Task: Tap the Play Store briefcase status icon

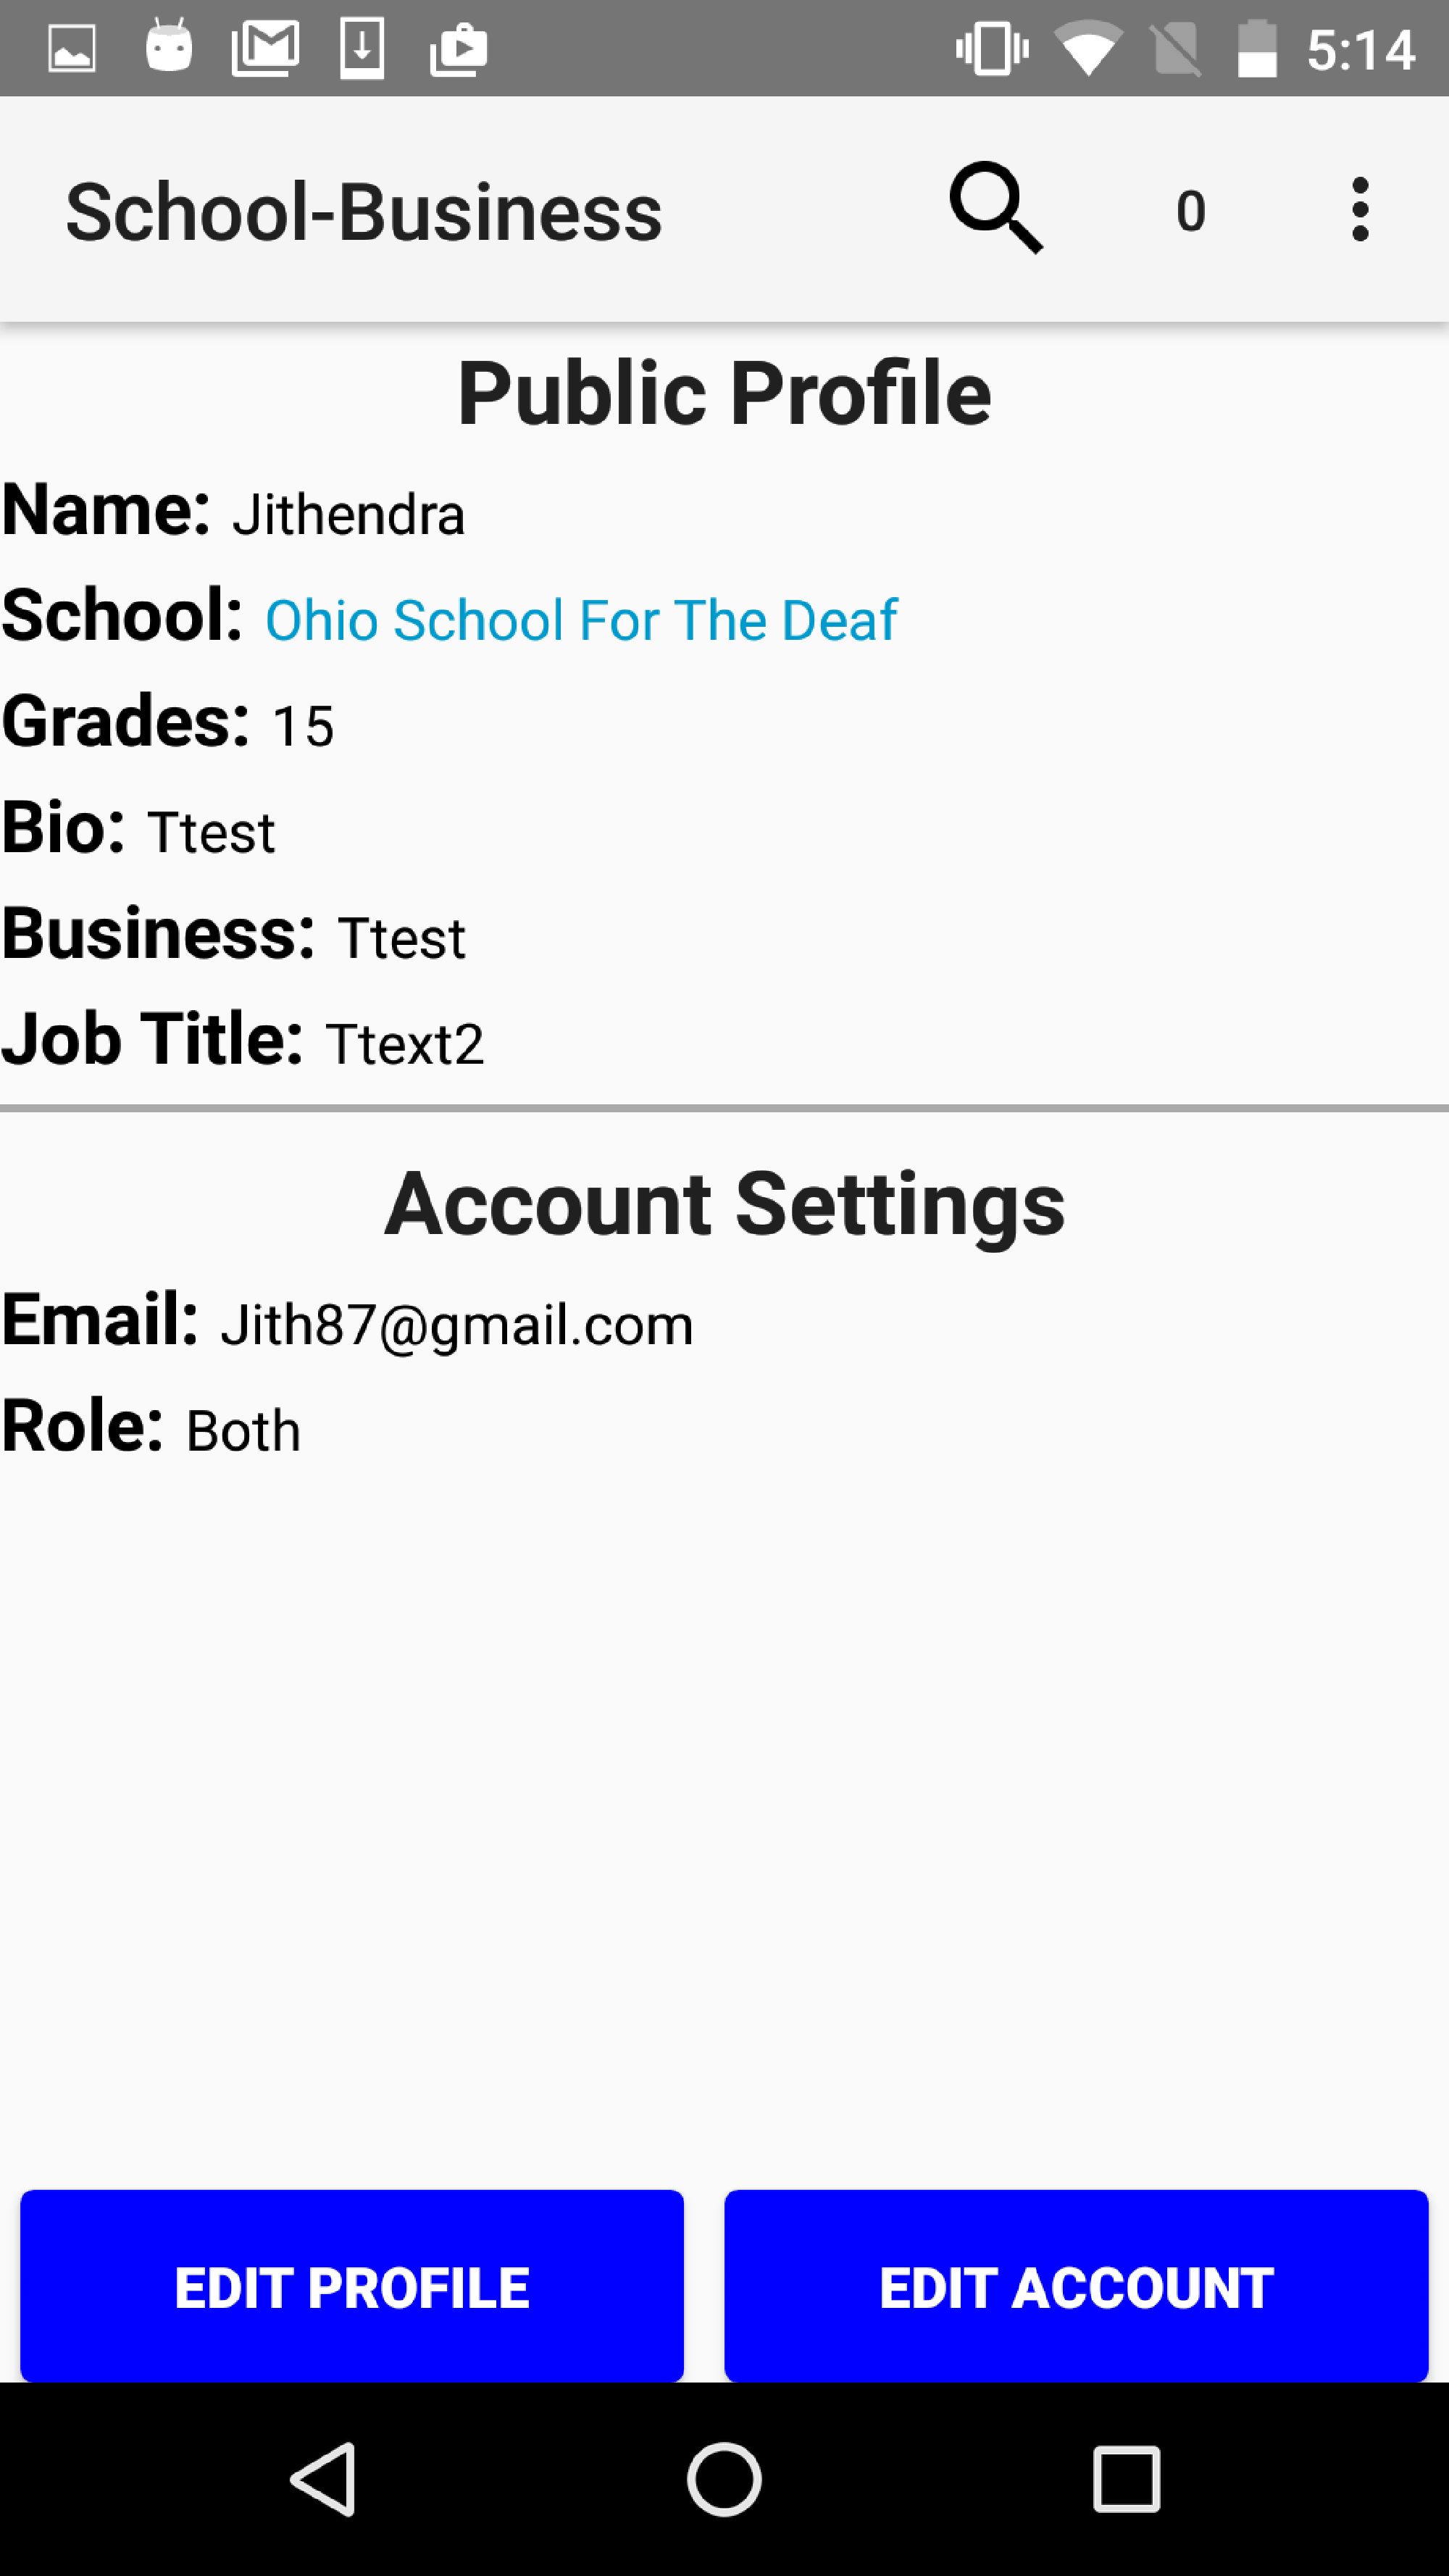Action: point(458,48)
